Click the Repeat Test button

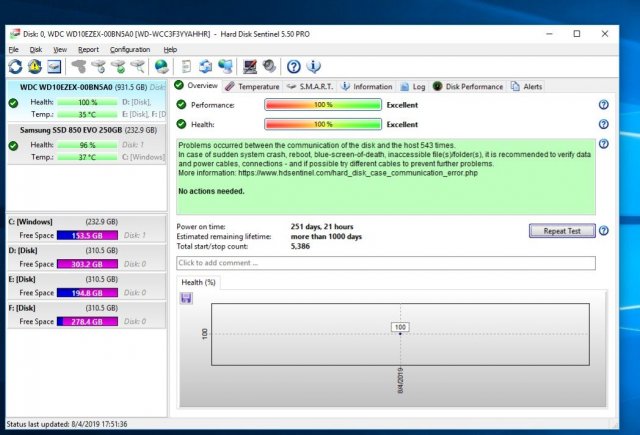click(562, 231)
